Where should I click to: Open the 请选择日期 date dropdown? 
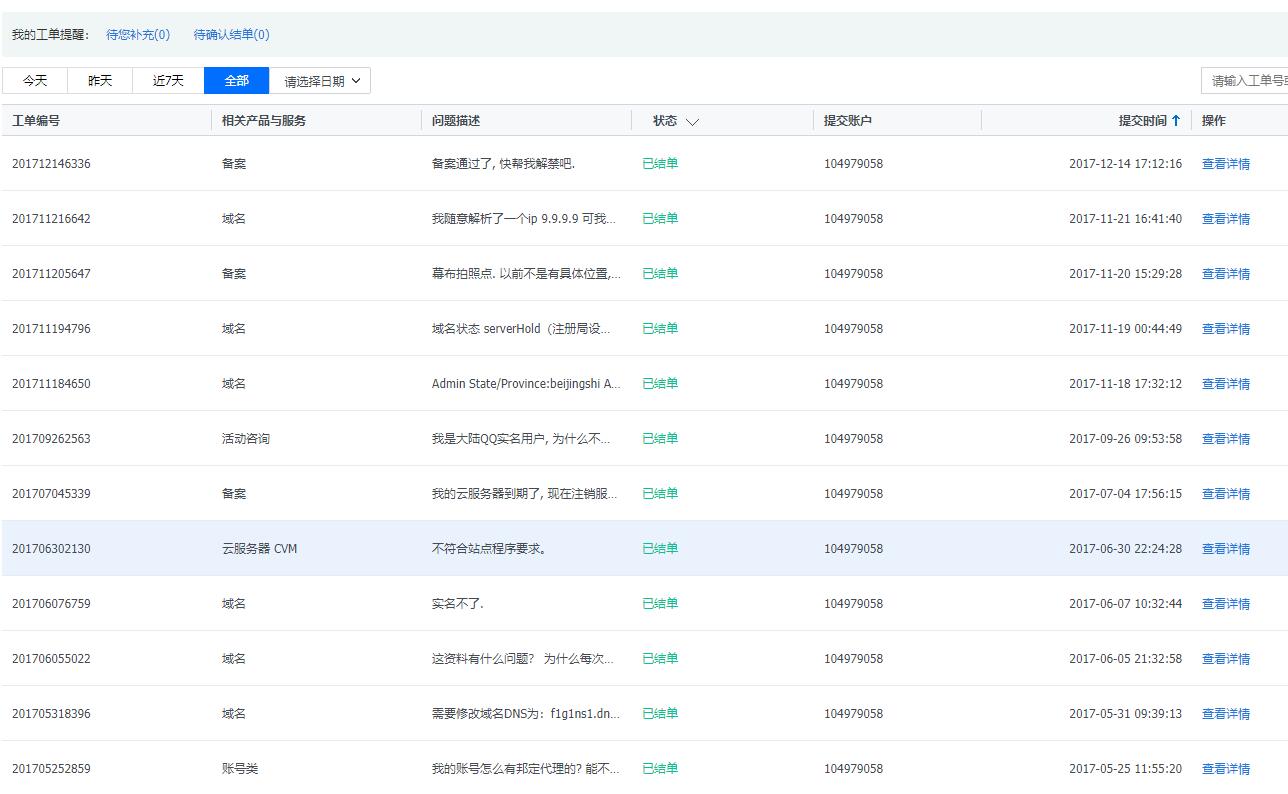(x=320, y=81)
